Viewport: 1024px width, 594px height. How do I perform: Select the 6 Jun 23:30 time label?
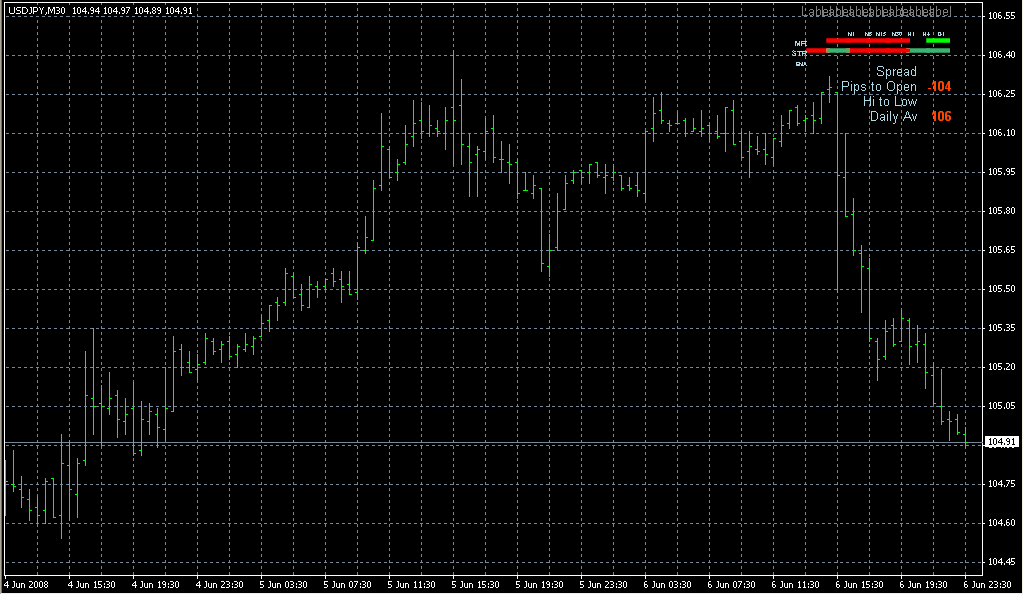click(987, 584)
